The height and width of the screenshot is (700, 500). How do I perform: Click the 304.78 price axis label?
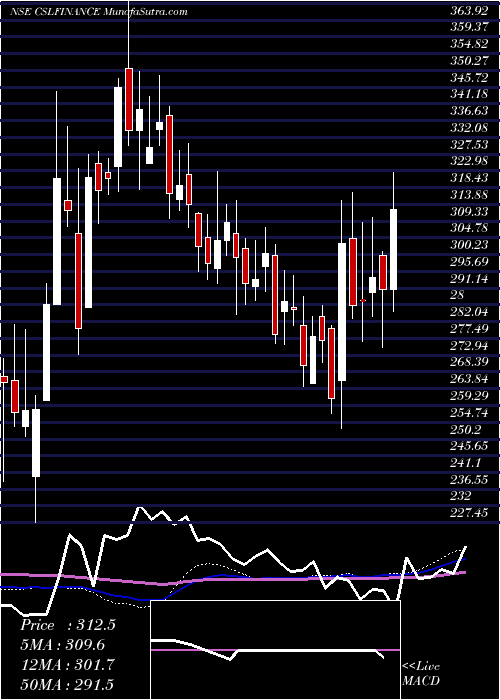tap(468, 228)
